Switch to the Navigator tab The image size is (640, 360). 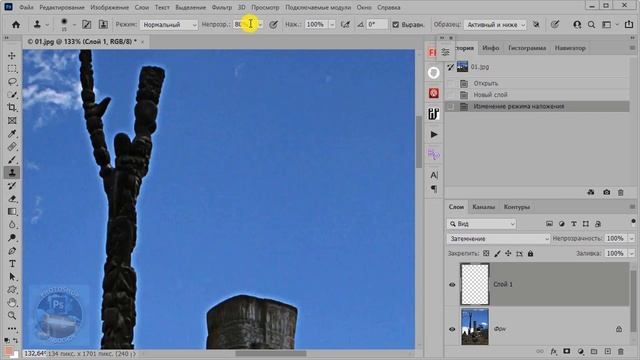coord(570,48)
